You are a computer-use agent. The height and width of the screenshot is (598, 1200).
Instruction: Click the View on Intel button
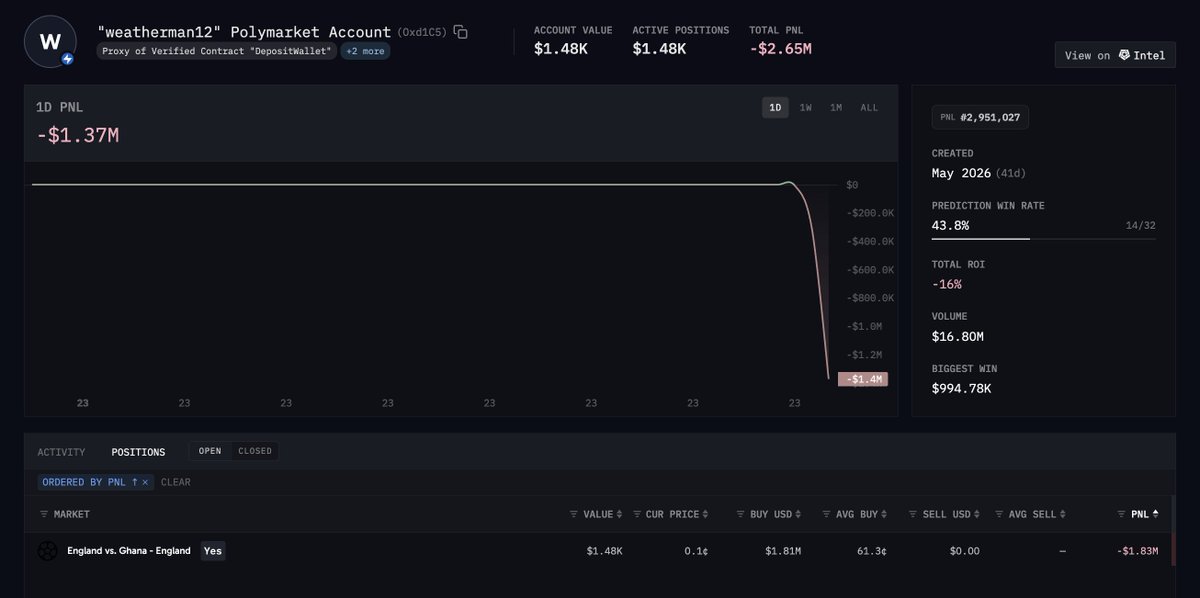1115,55
